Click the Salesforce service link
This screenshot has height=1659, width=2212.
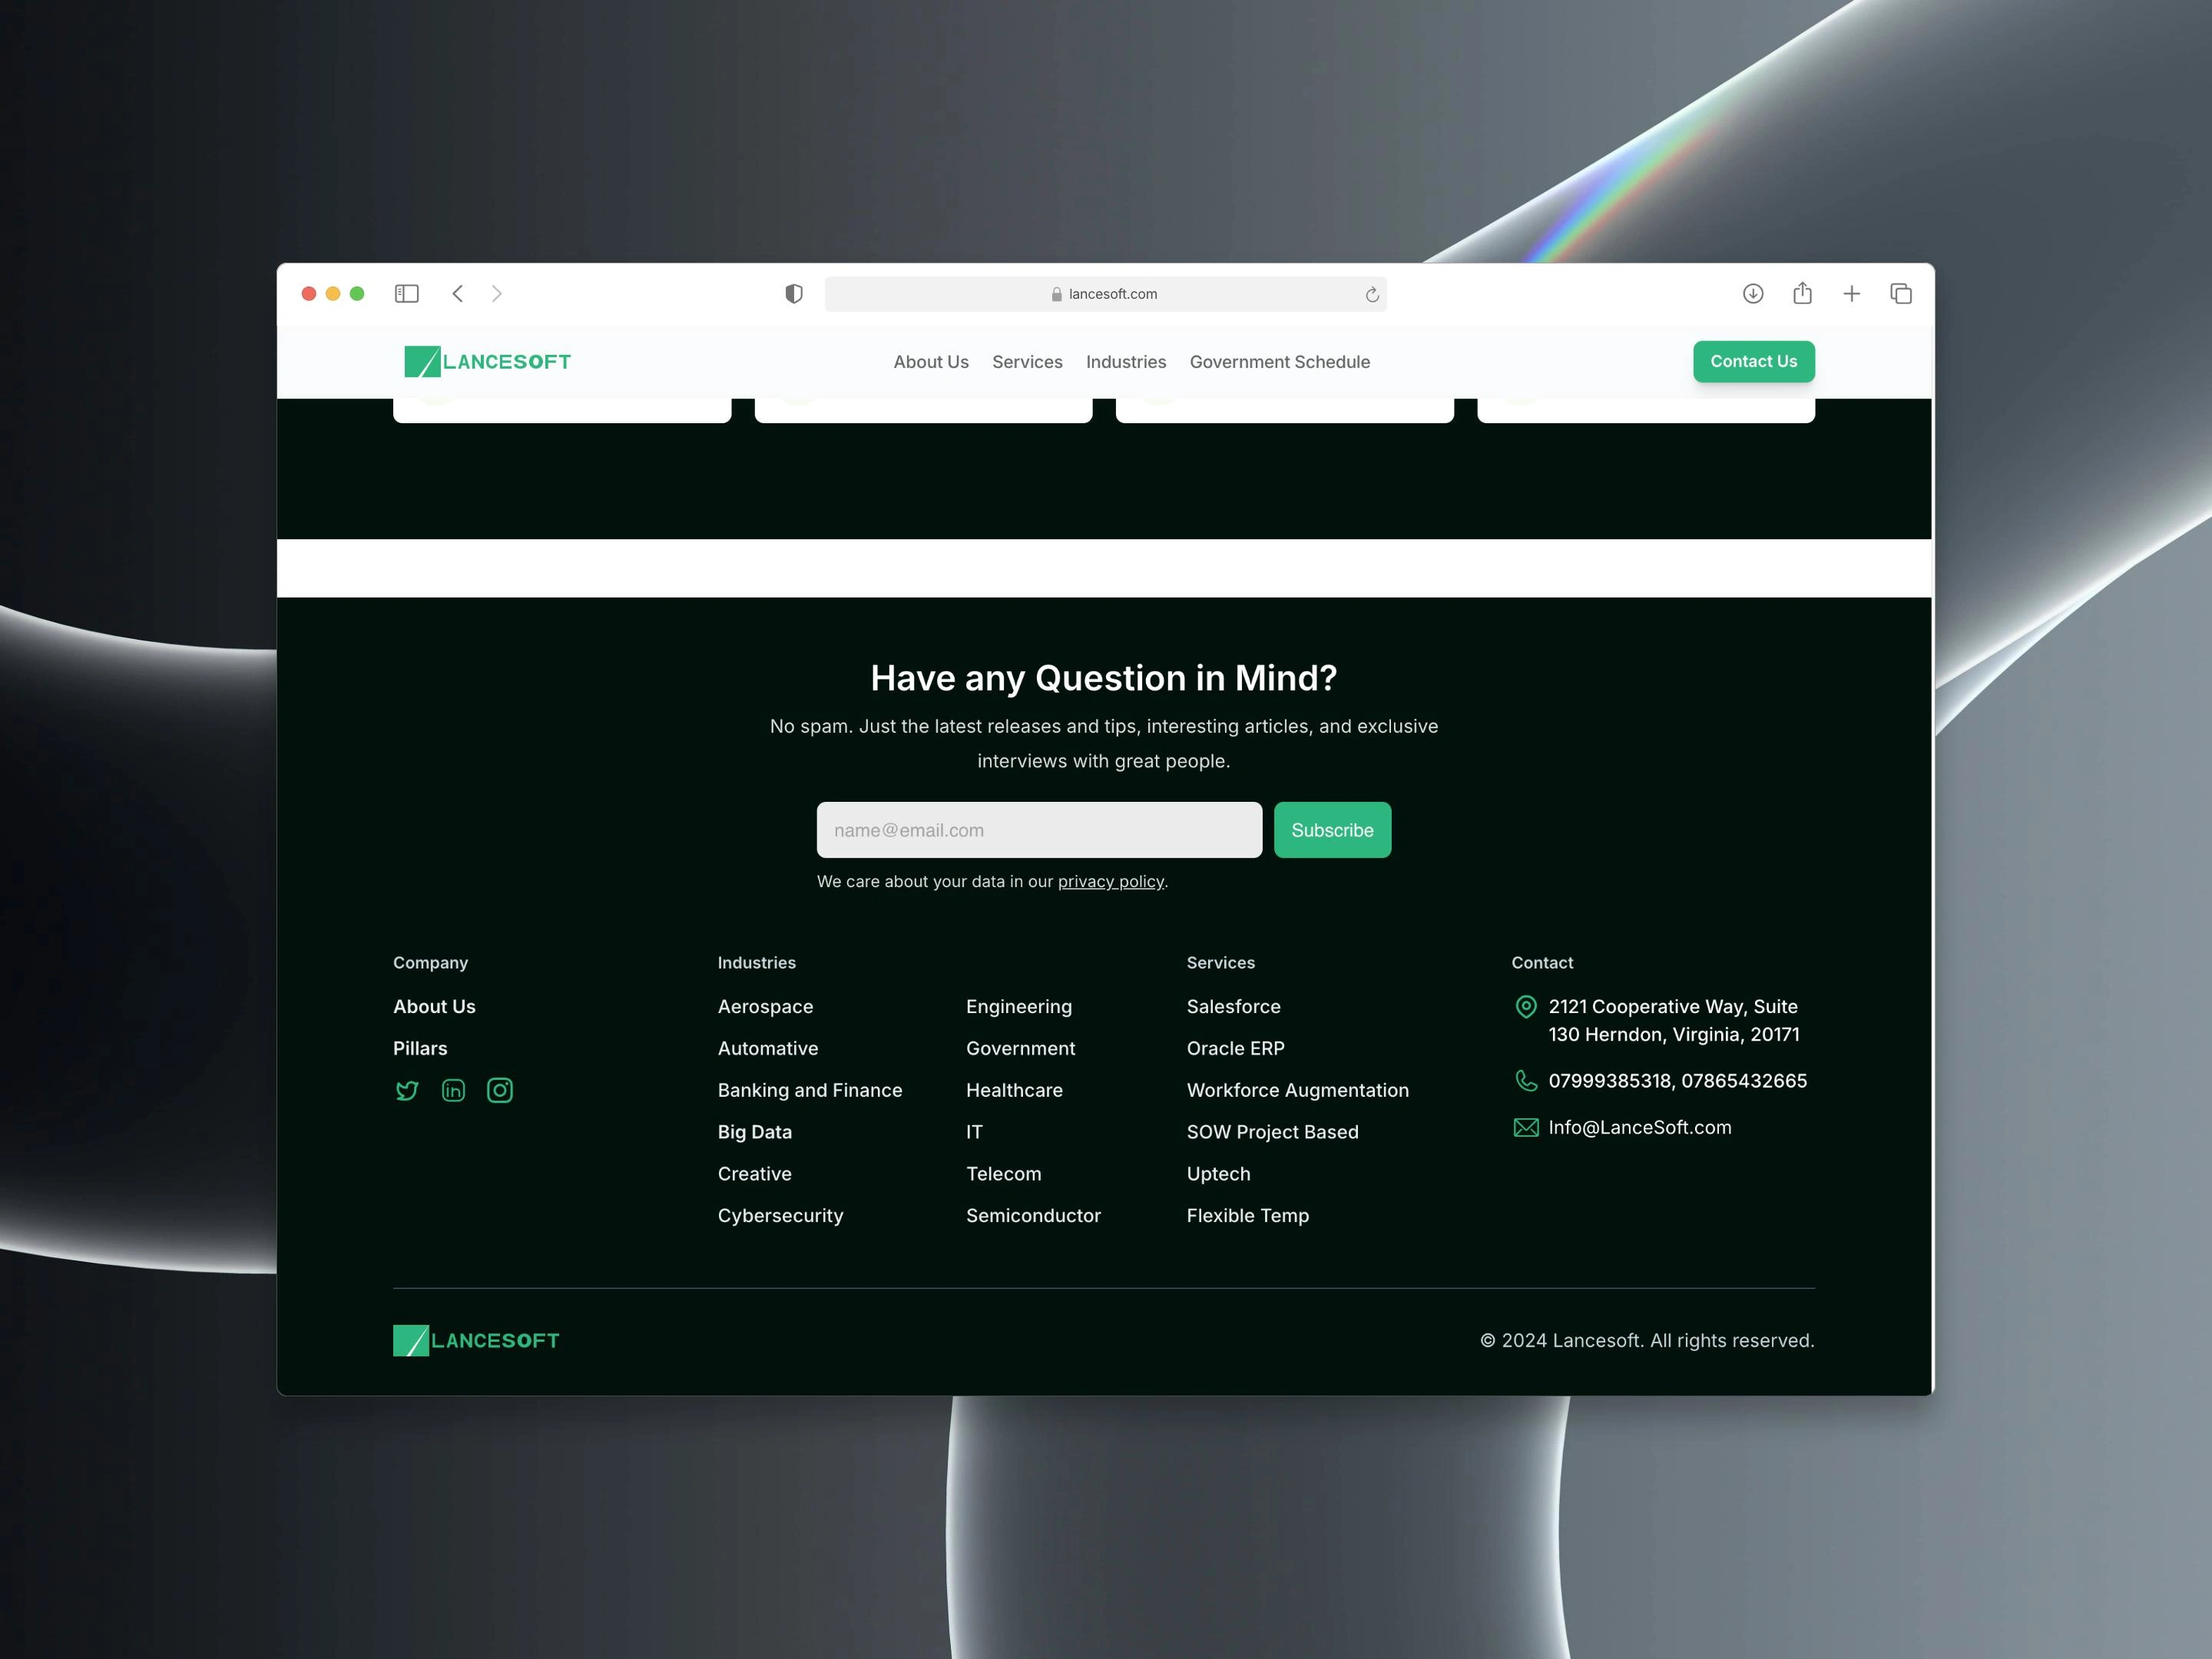1233,1005
